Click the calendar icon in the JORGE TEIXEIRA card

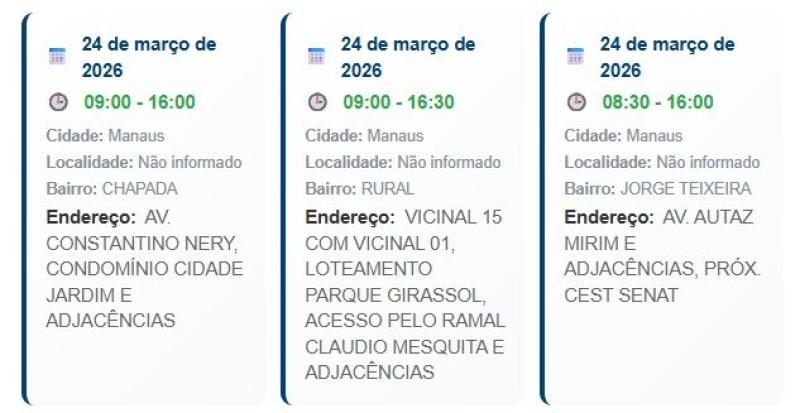tap(575, 57)
